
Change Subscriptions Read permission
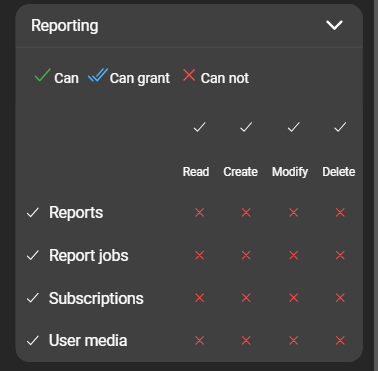coord(199,298)
